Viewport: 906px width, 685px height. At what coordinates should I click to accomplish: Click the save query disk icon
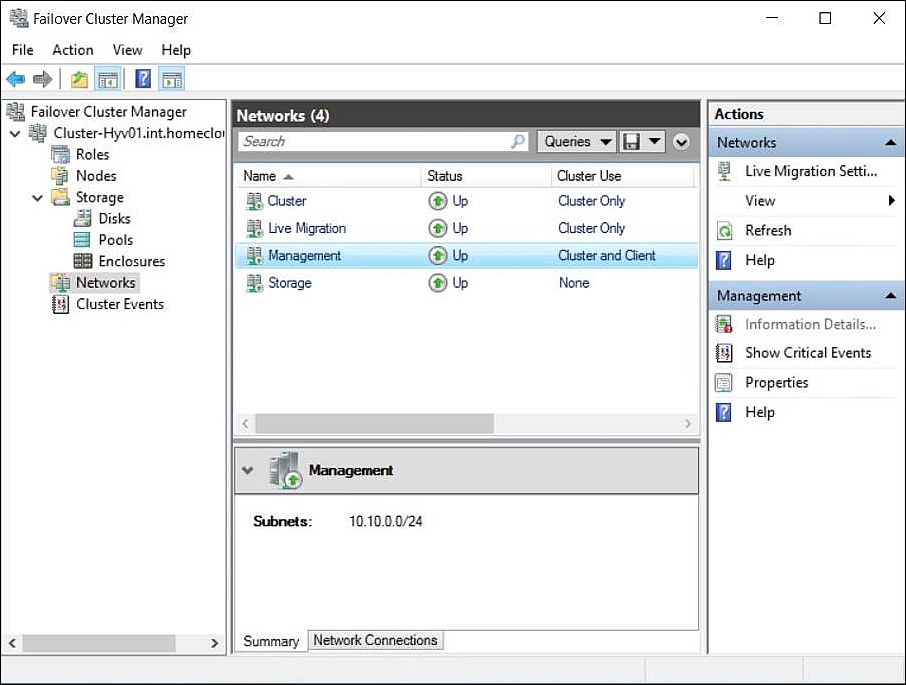tap(632, 142)
